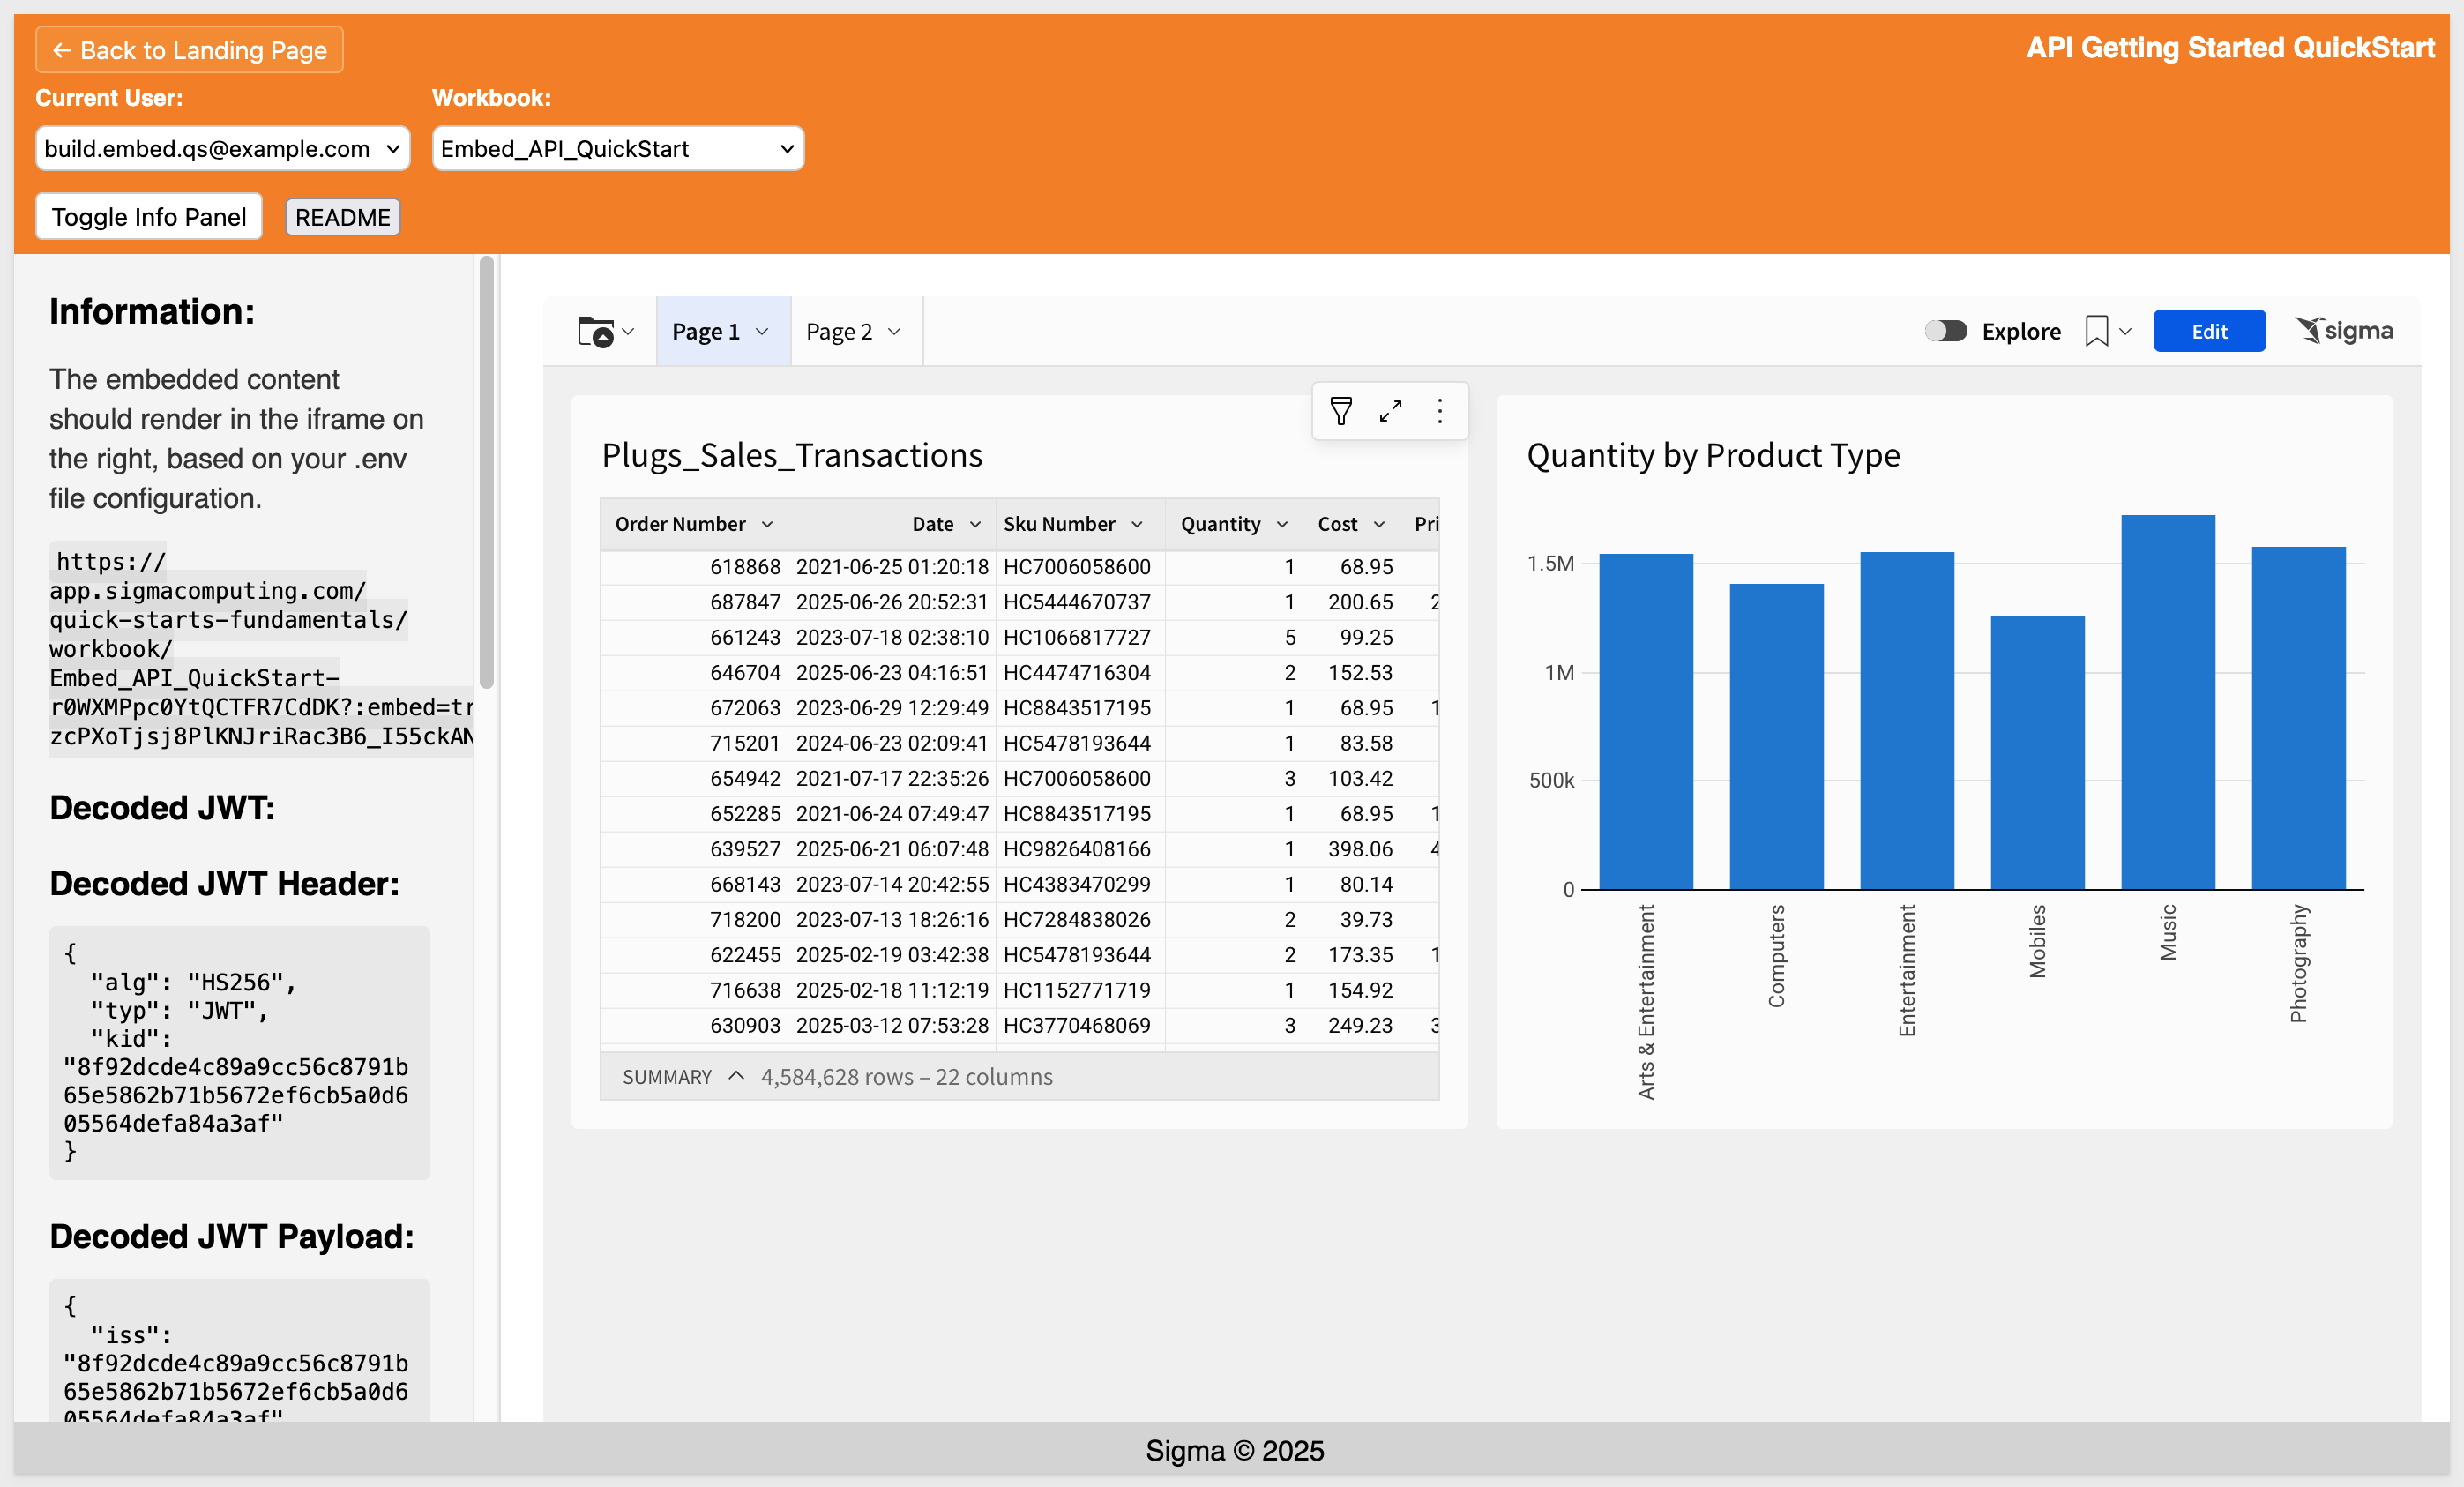Select Sku cell HC1066817727
This screenshot has width=2464, height=1487.
[x=1080, y=637]
